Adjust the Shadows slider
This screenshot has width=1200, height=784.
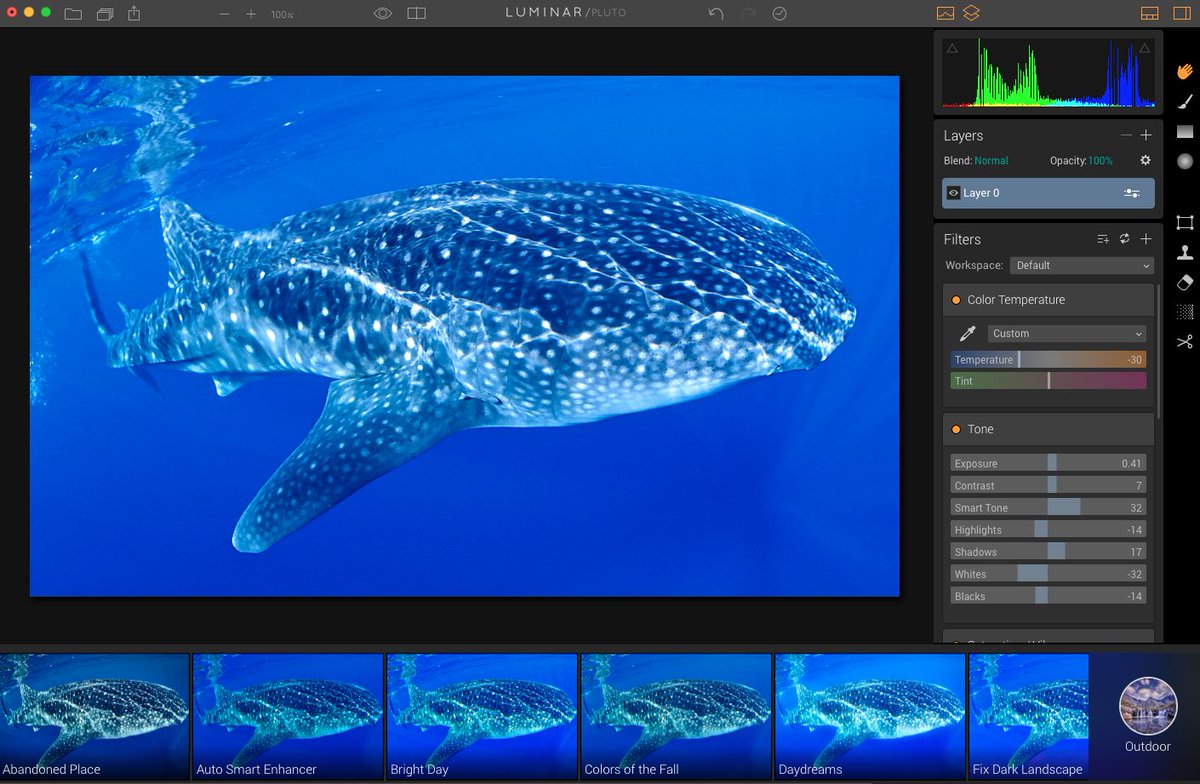[x=1048, y=552]
